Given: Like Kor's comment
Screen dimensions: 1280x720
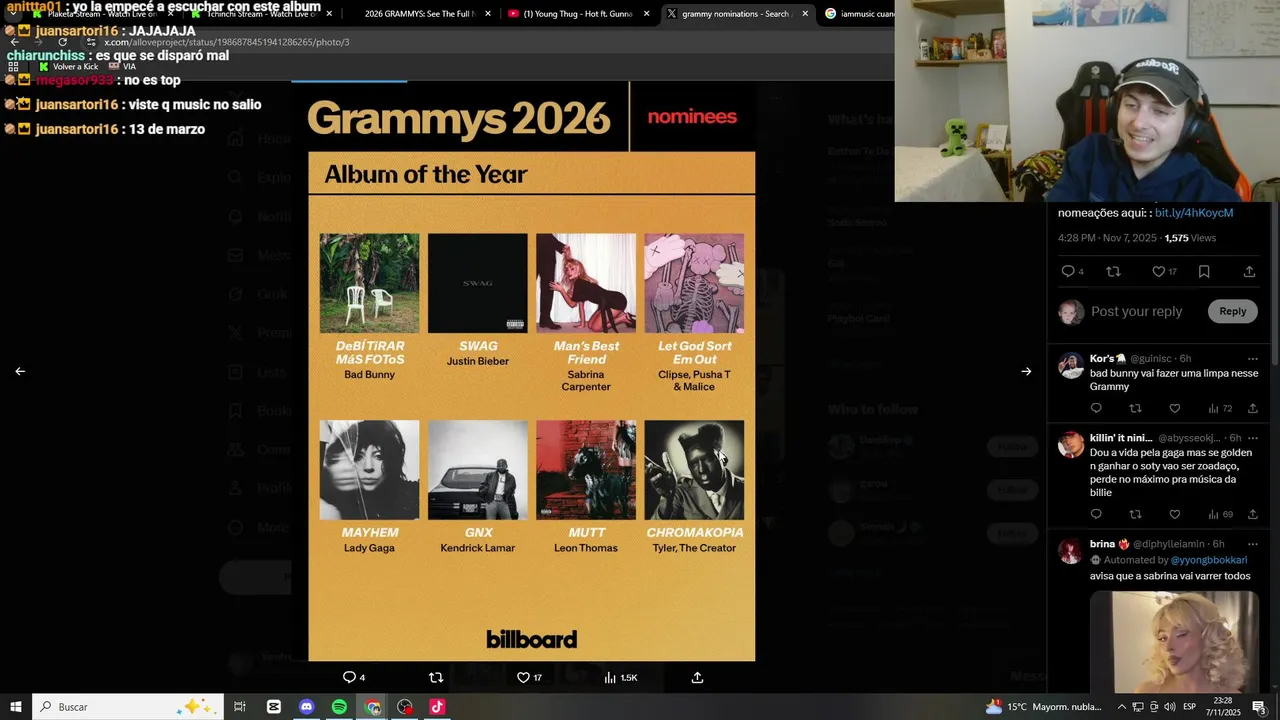Looking at the screenshot, I should pyautogui.click(x=1175, y=408).
